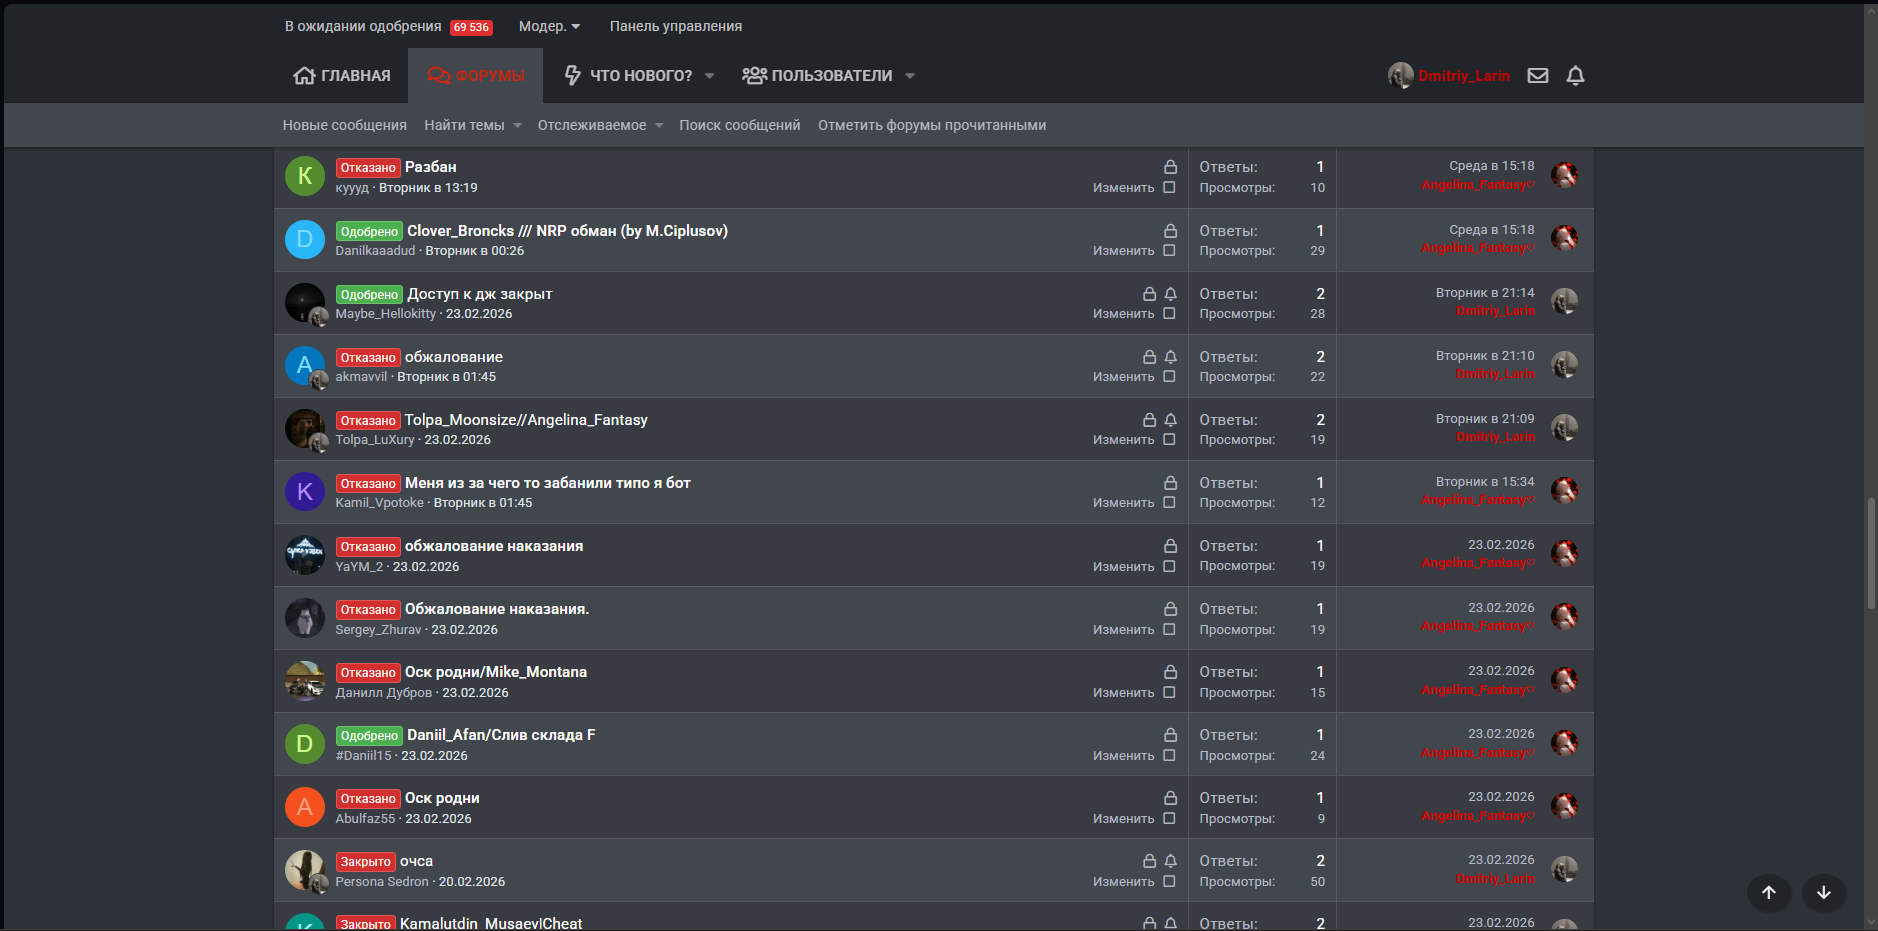
Task: Open the notifications bell icon
Action: [1575, 76]
